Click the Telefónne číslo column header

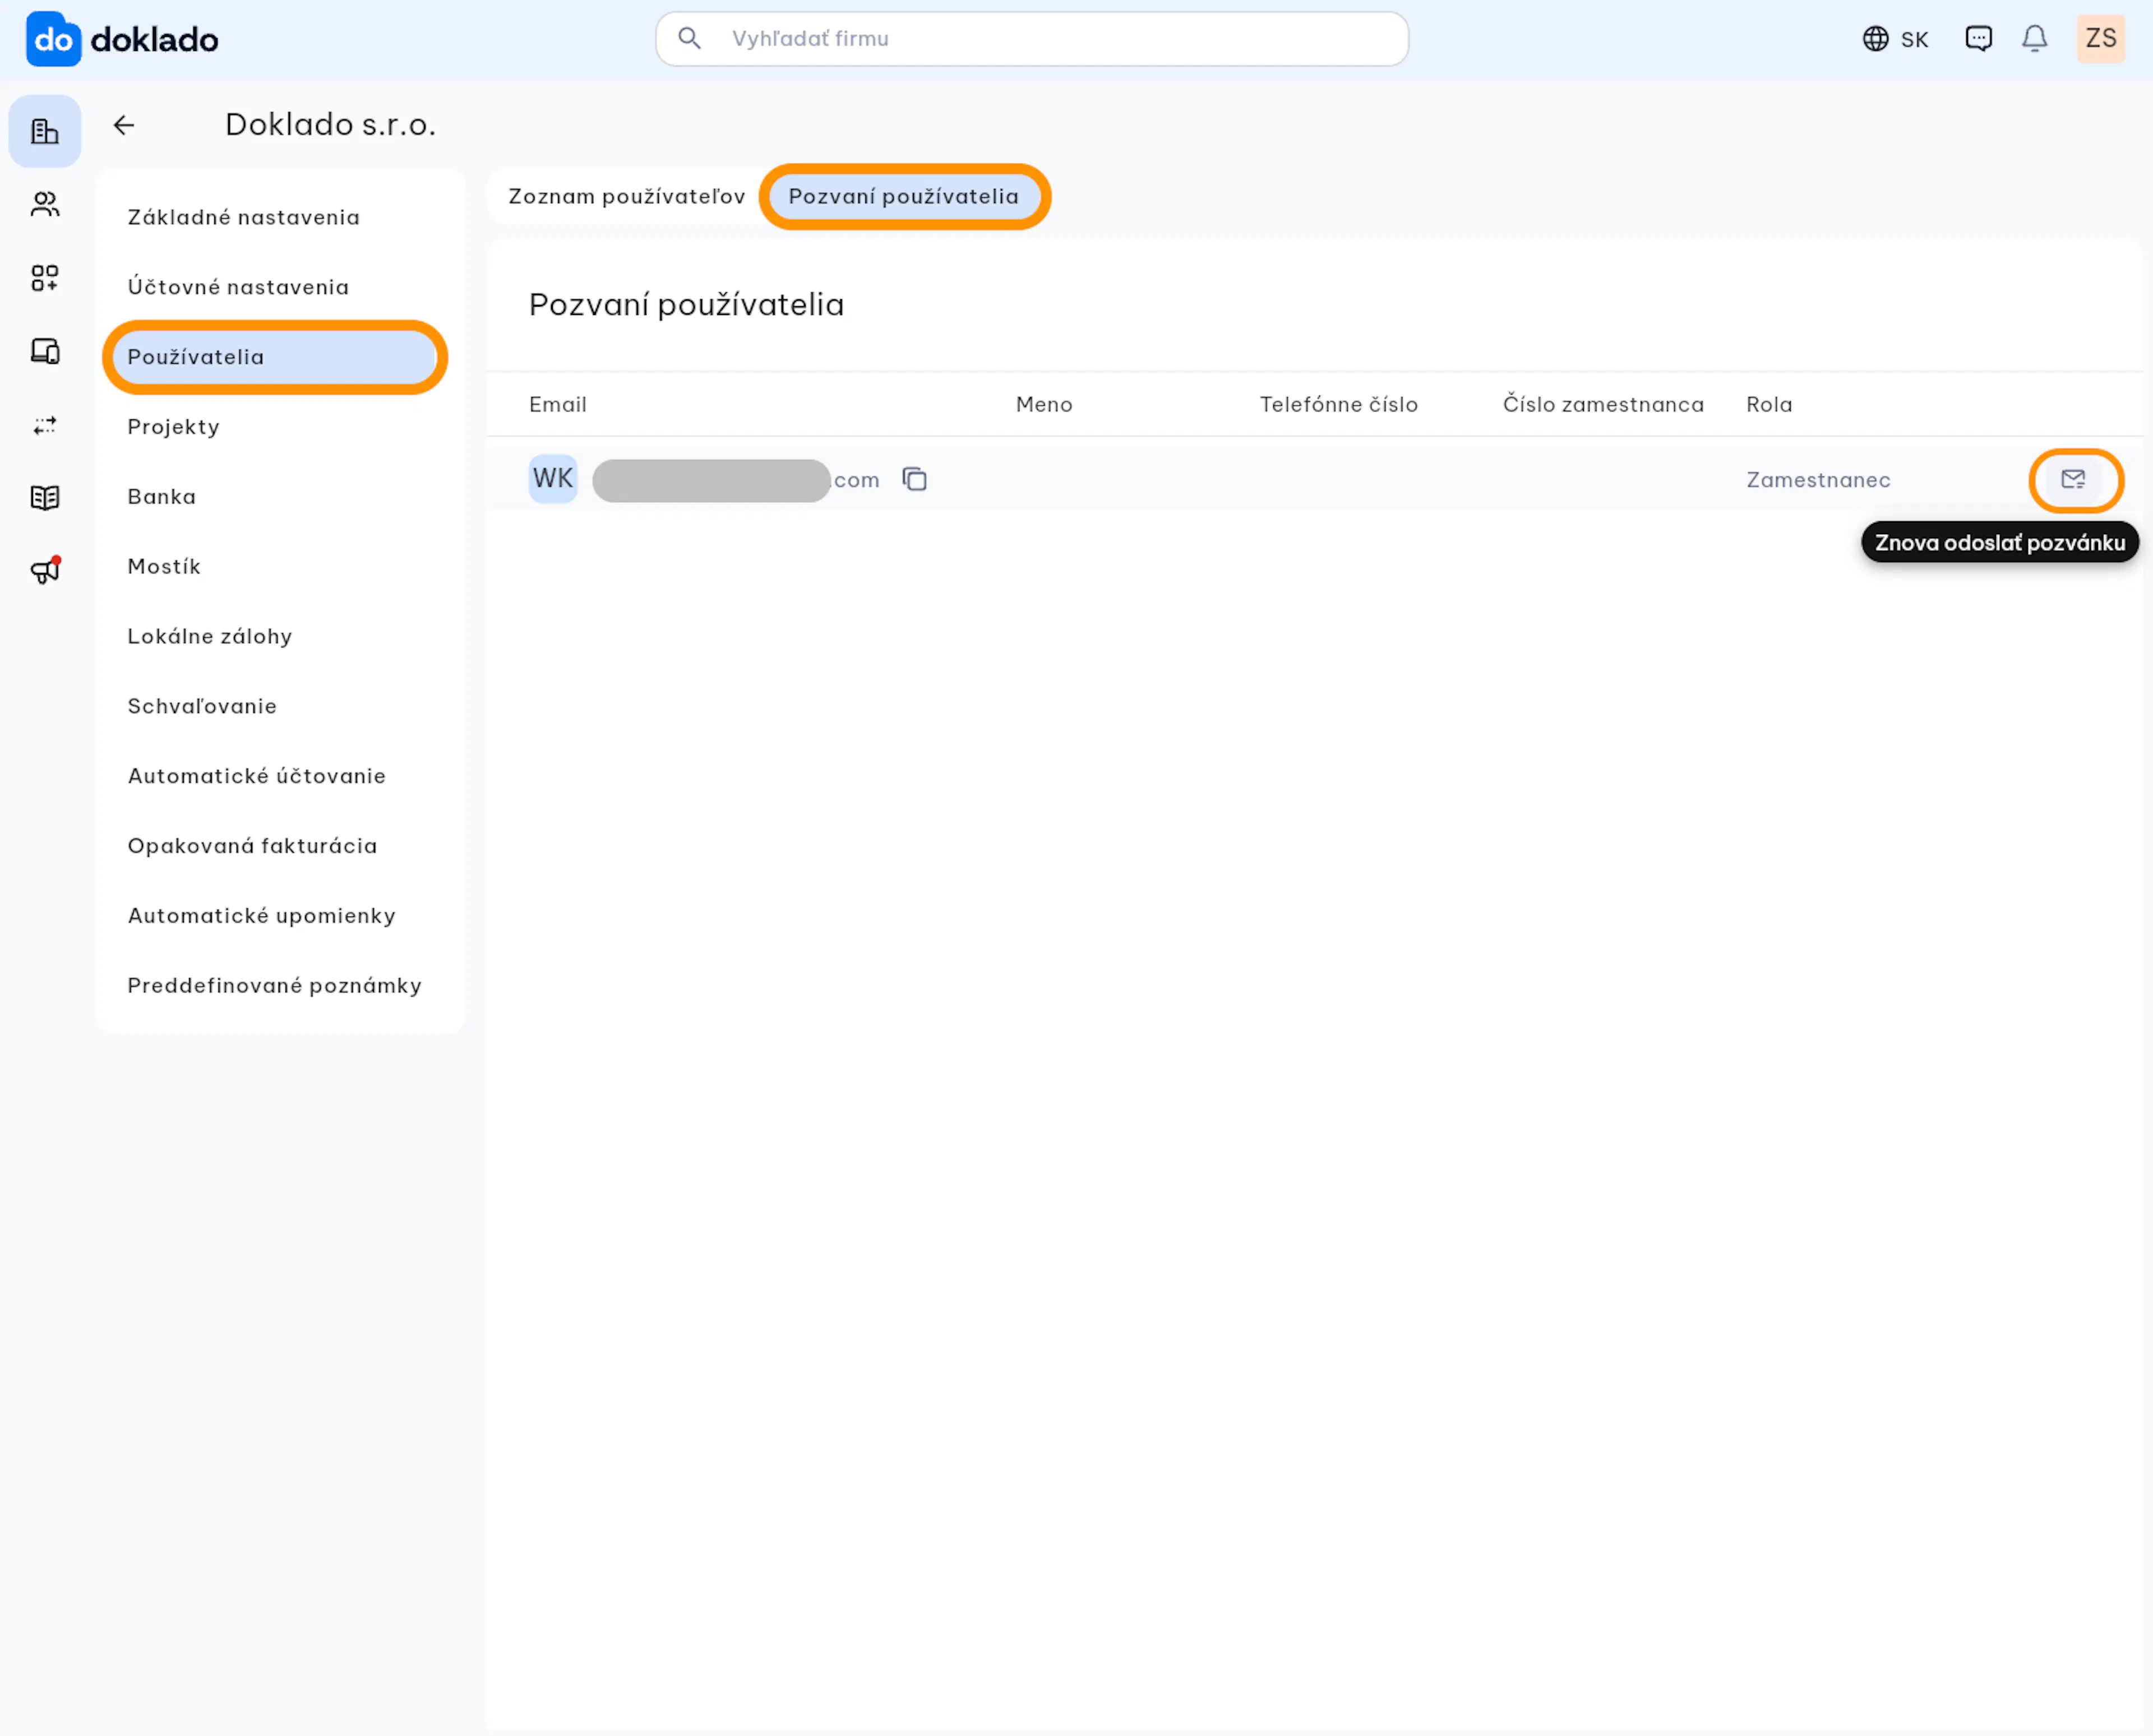tap(1338, 404)
